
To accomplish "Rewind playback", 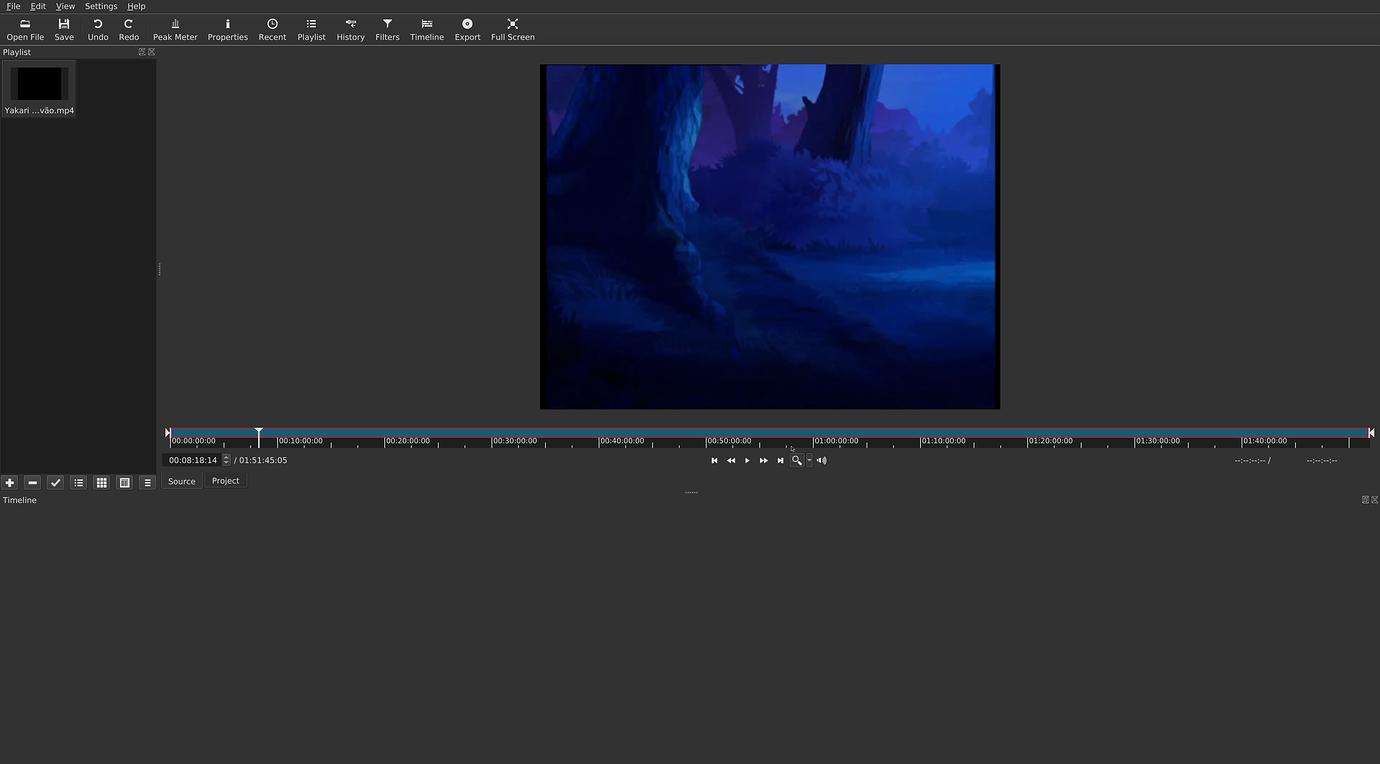I will (731, 460).
